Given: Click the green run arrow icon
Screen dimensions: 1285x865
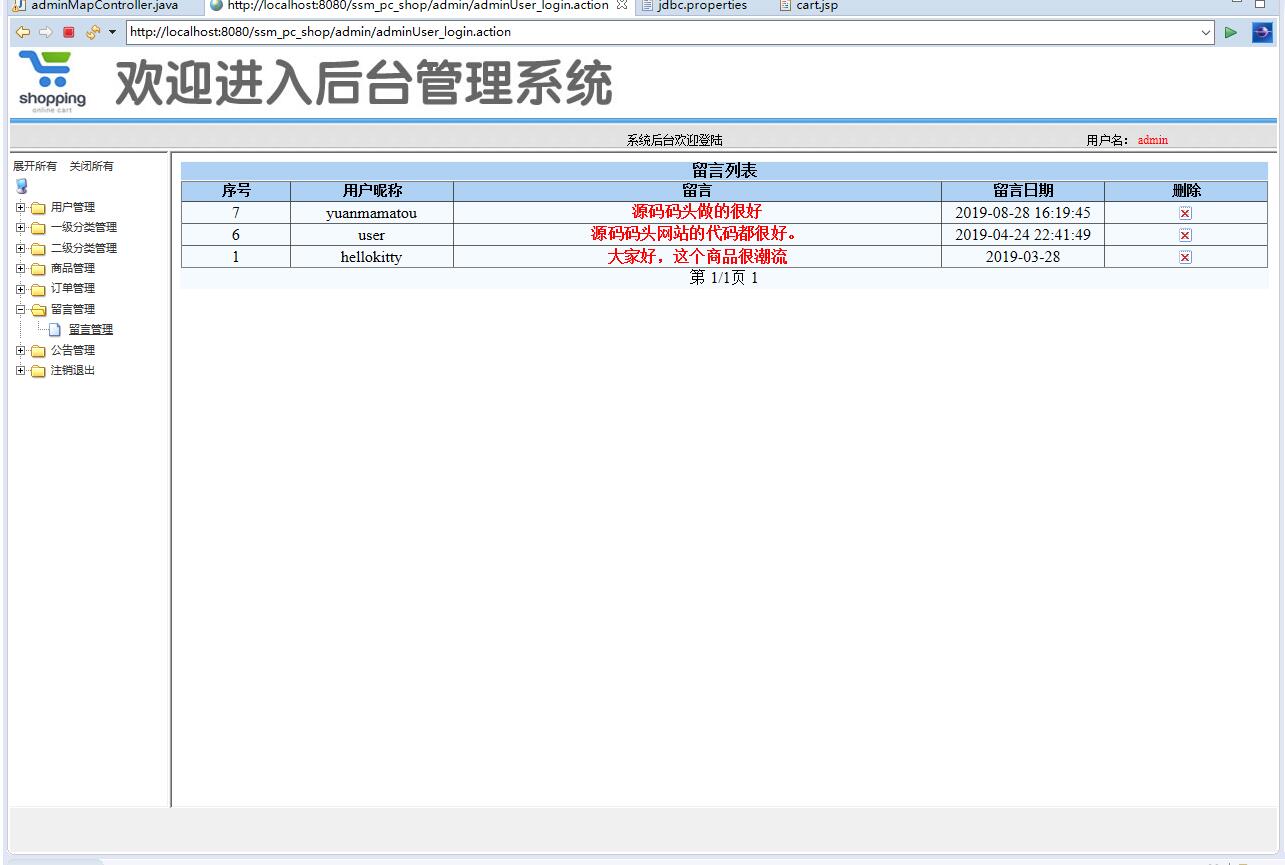Looking at the screenshot, I should 1231,31.
